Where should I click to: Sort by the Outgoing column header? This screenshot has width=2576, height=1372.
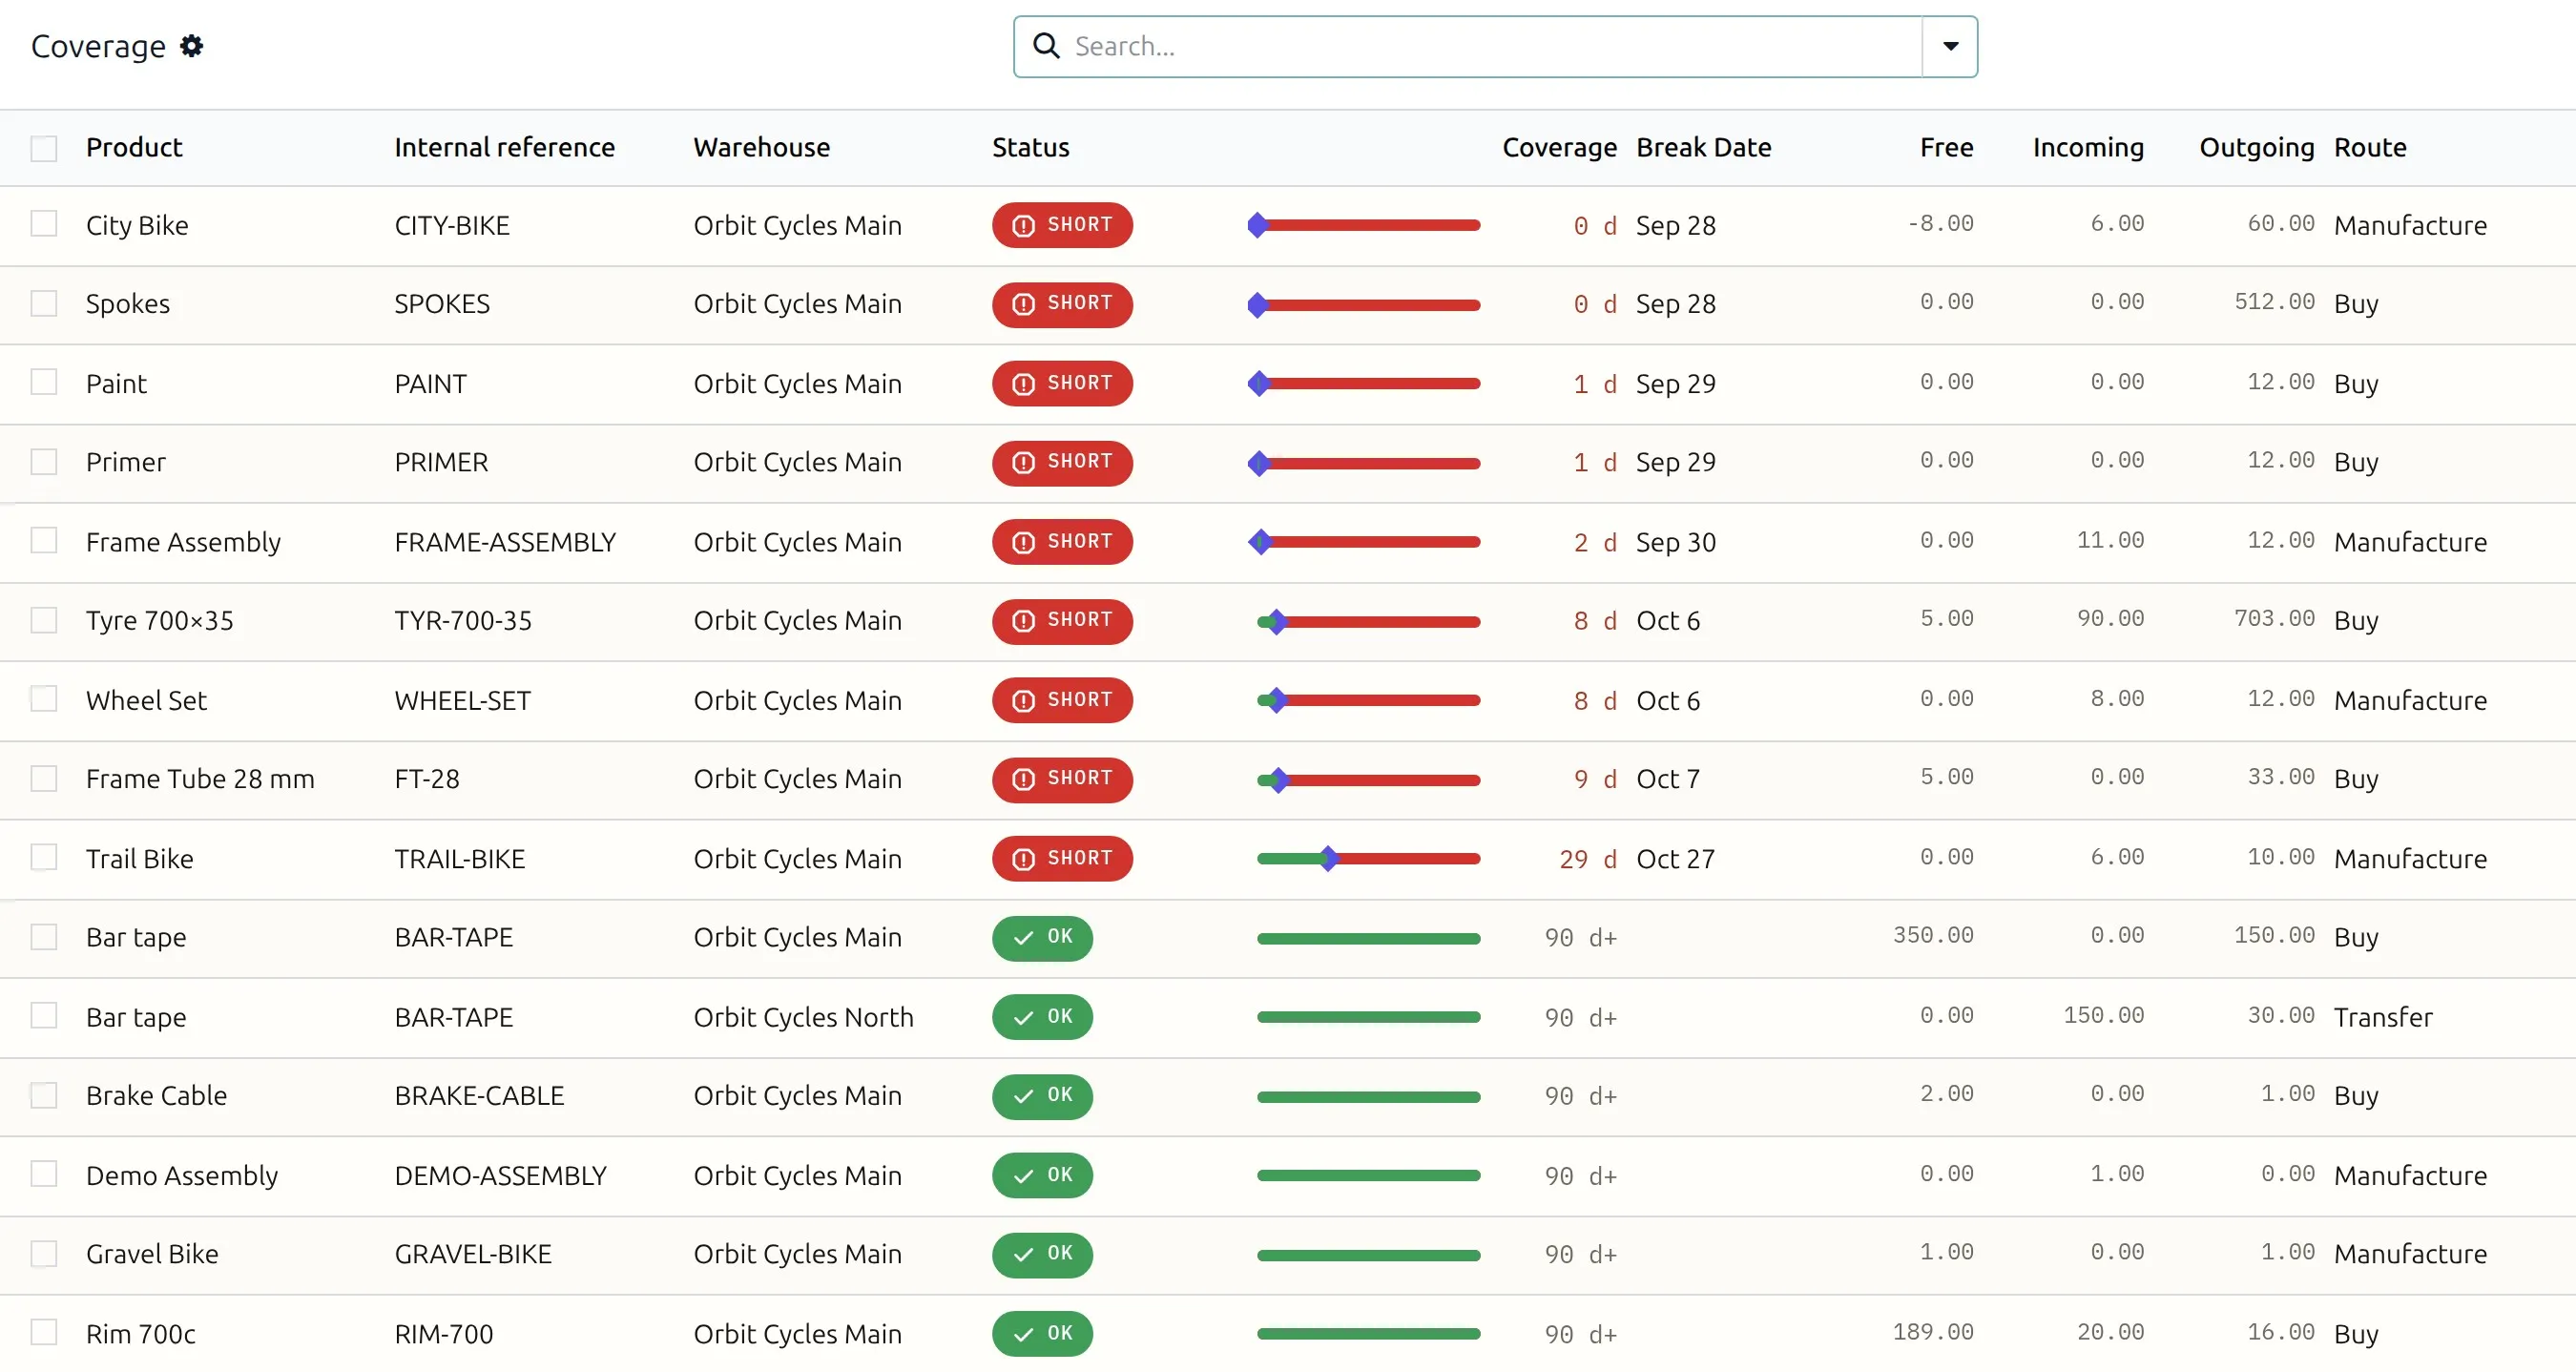2256,147
